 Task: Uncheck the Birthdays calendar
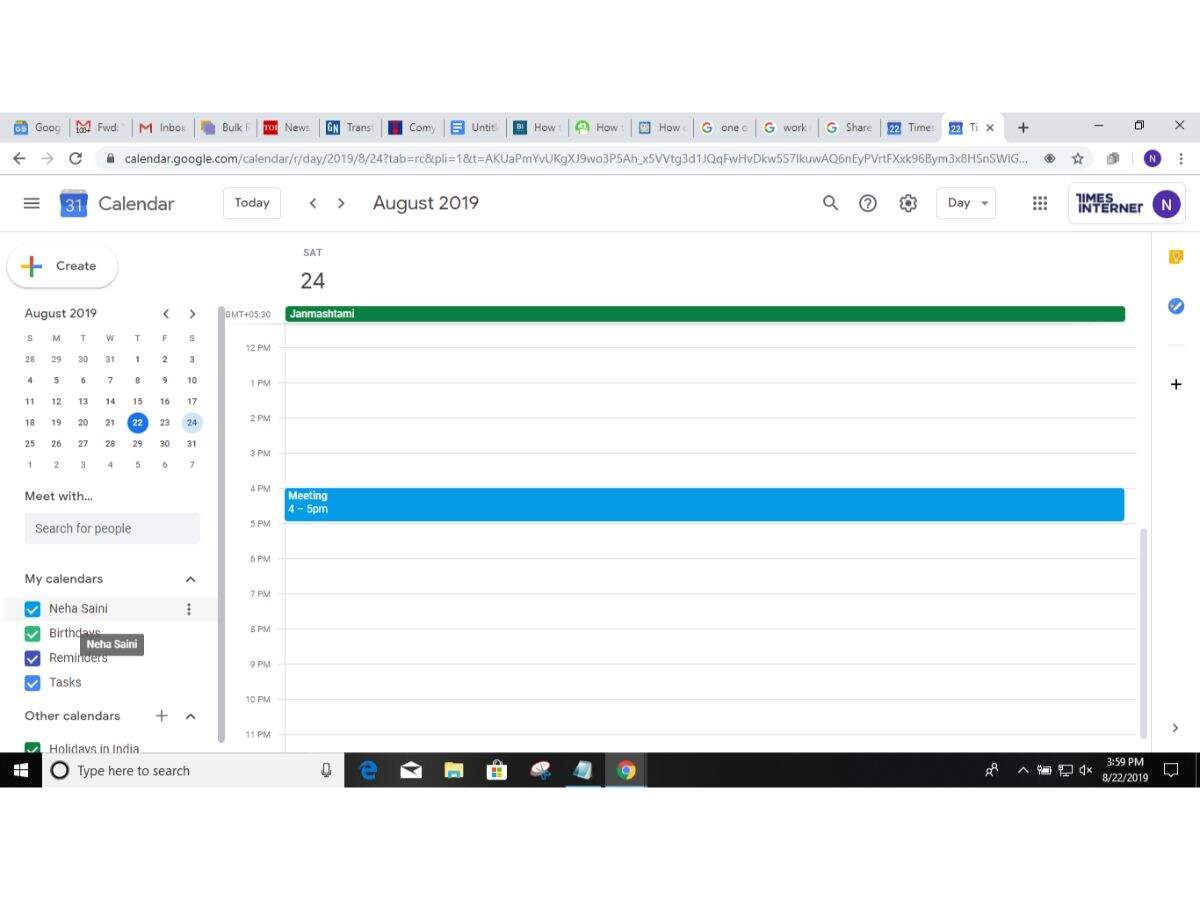32,633
